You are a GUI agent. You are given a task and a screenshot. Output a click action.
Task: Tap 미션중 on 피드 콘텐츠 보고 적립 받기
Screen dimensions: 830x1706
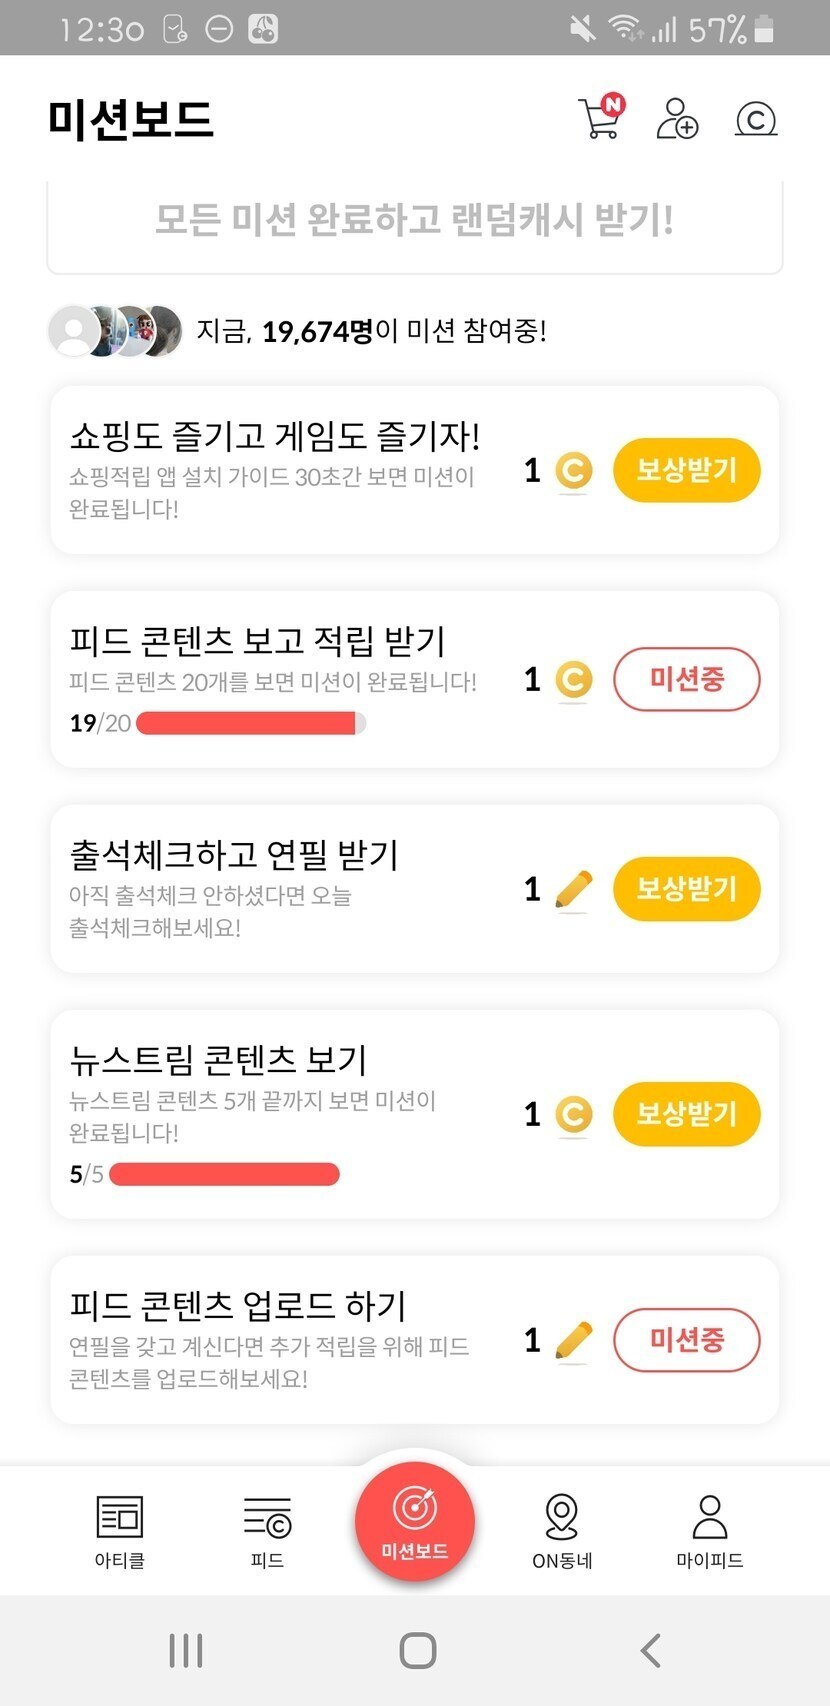point(686,680)
